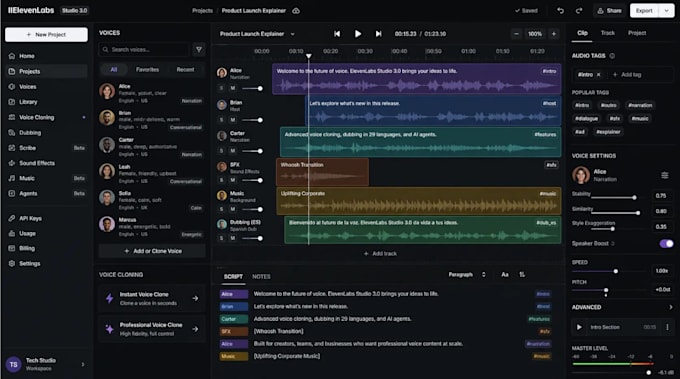This screenshot has height=379, width=680.
Task: Open Voice Cloning page in the sidebar
Action: click(46, 117)
